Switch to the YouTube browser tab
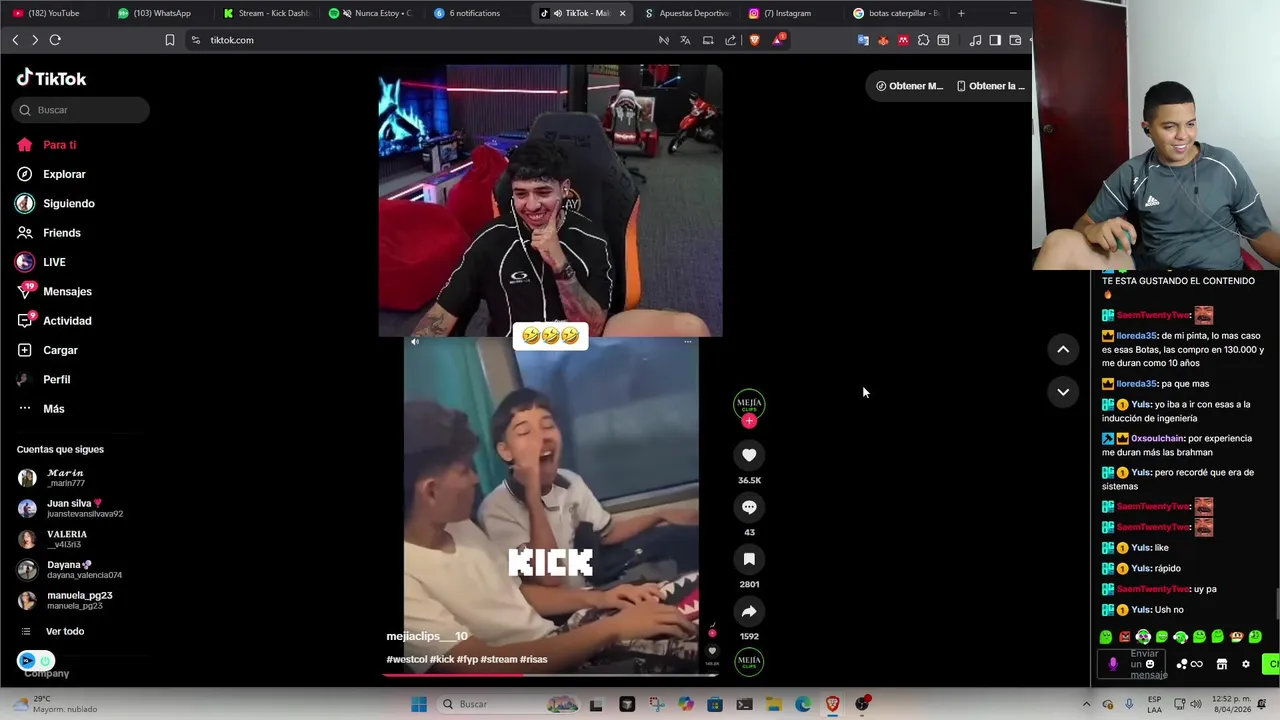Screen dimensions: 1280x720 click(54, 13)
